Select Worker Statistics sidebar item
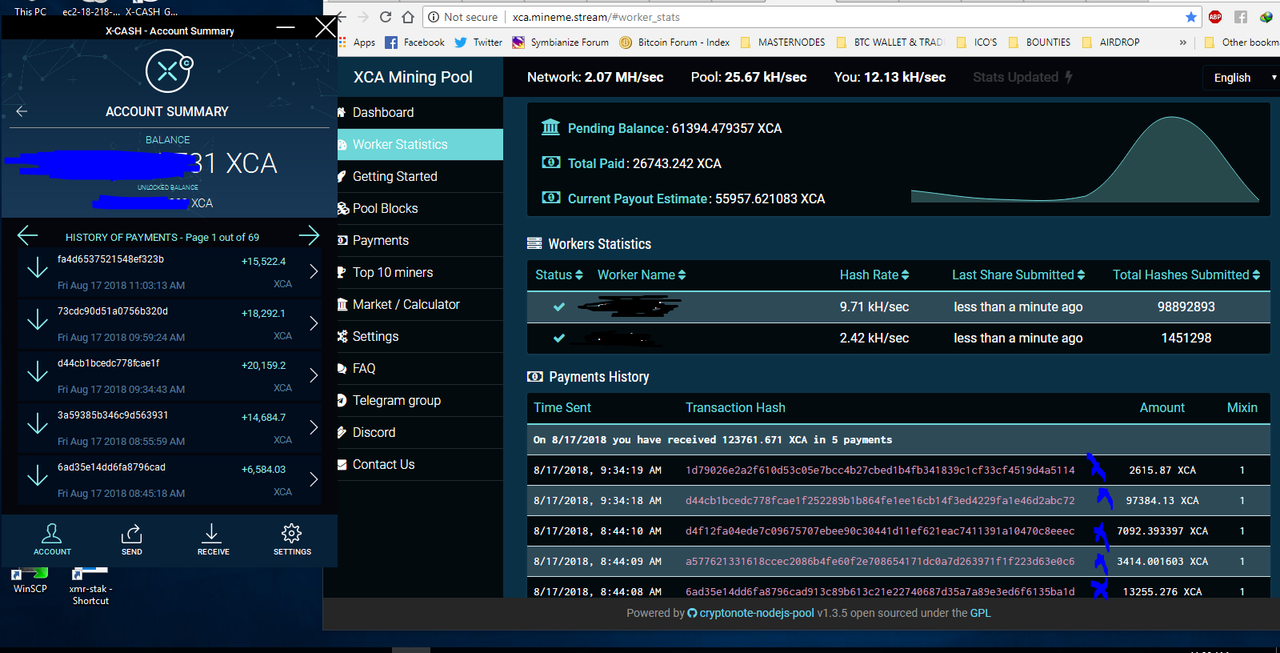The image size is (1280, 653). pyautogui.click(x=420, y=144)
